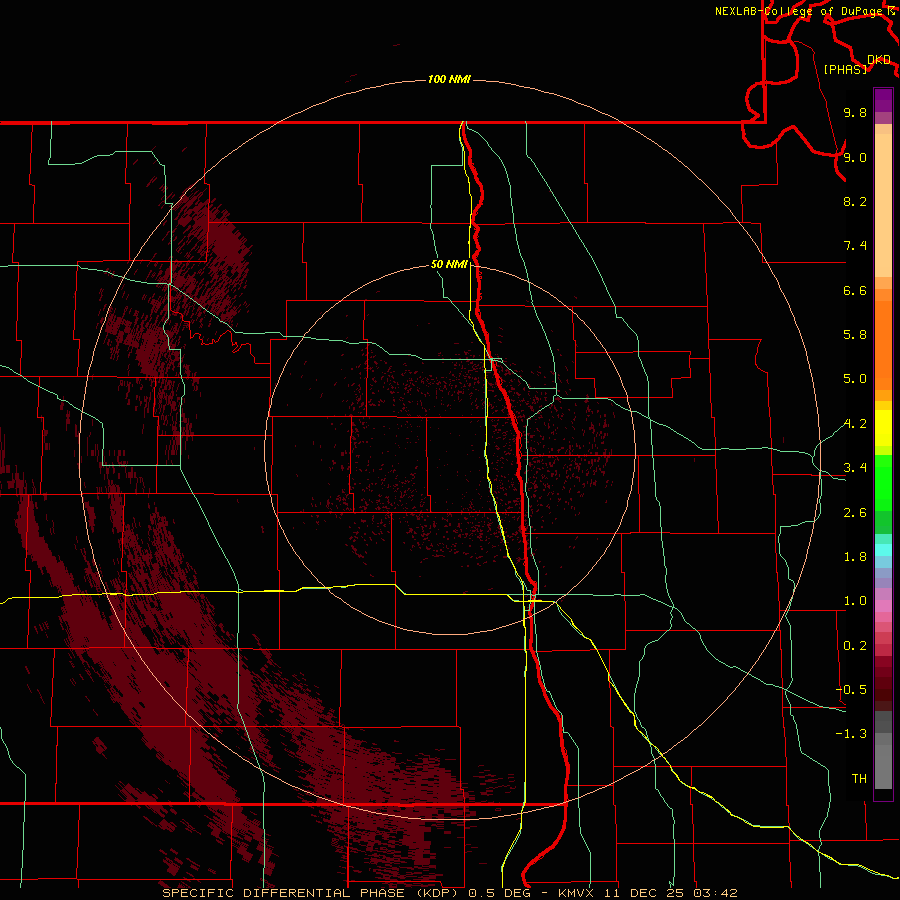Click the KMVX 11 DEC 25 03:42 timestamp

(x=647, y=893)
